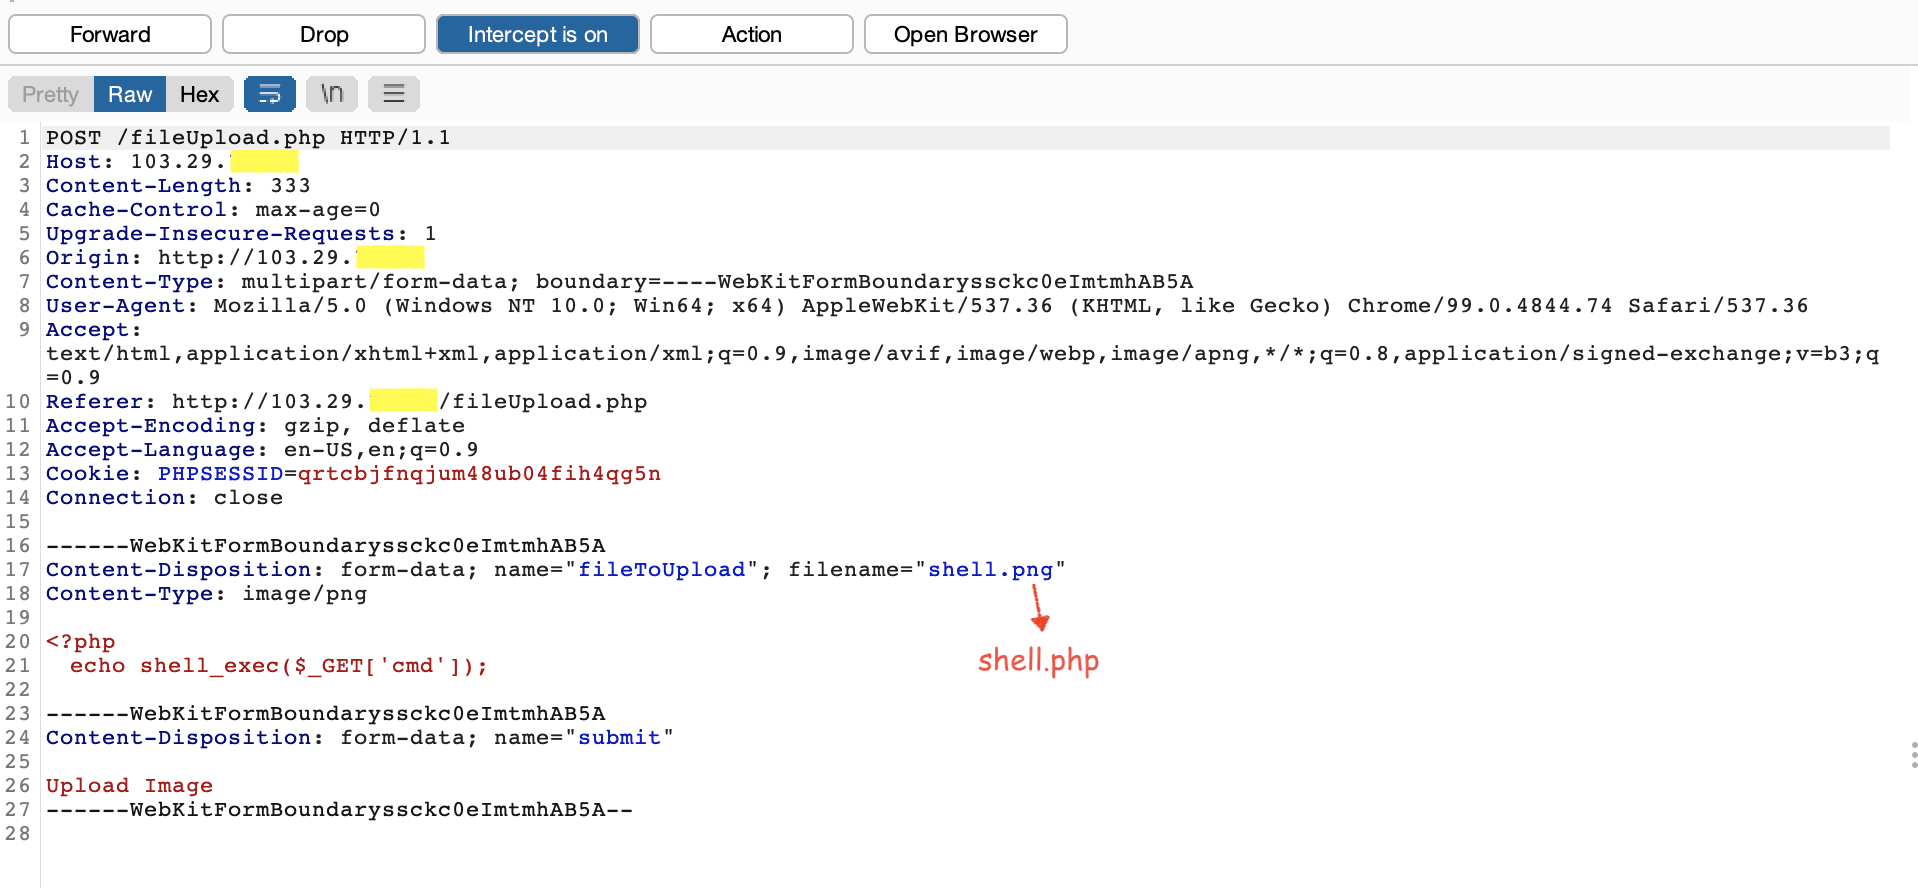
Task: Click the Accept-Language header line
Action: (x=262, y=449)
